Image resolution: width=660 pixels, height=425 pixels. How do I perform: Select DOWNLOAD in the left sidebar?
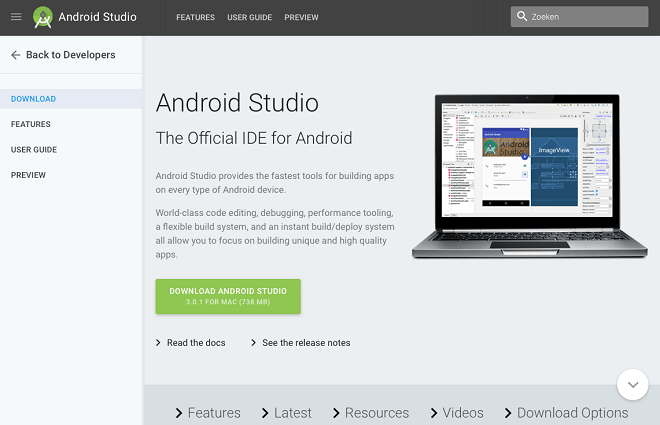71,99
